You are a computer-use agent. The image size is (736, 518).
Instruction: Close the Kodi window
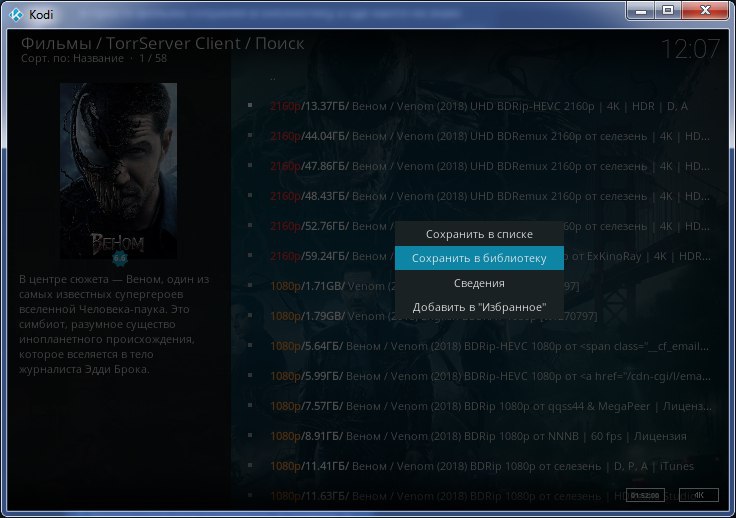pyautogui.click(x=705, y=11)
